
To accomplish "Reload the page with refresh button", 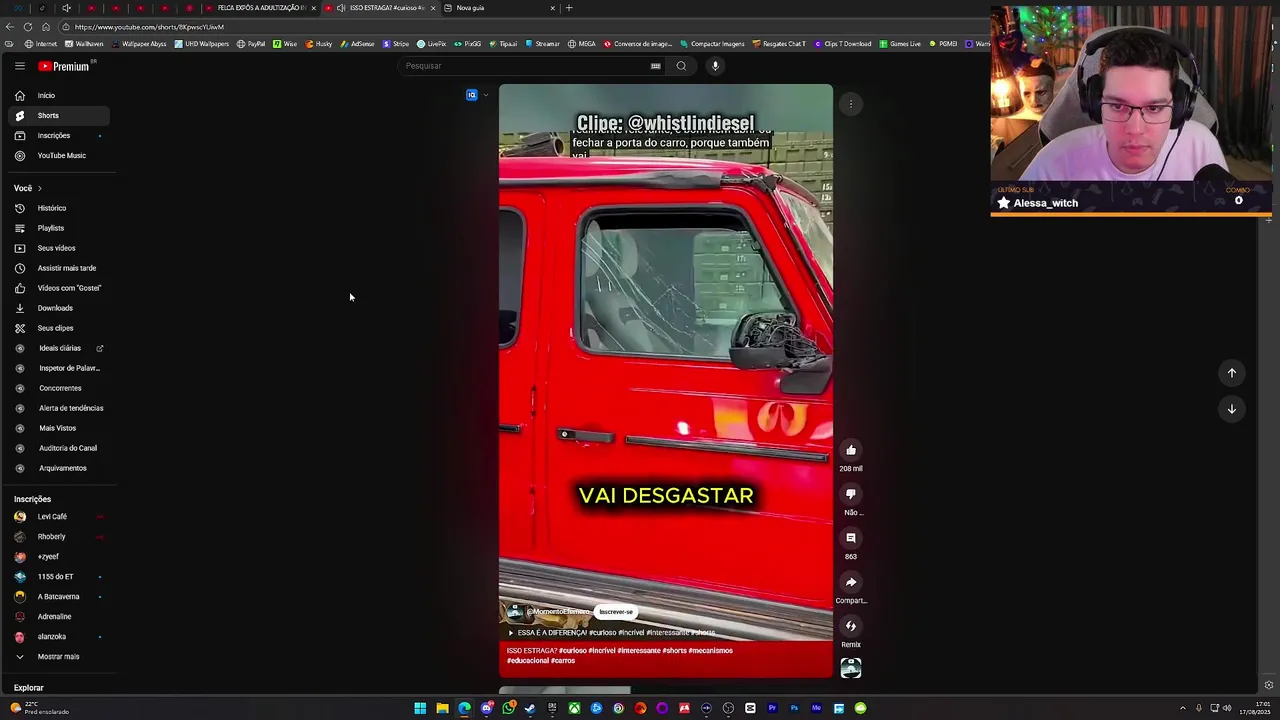I will point(27,27).
